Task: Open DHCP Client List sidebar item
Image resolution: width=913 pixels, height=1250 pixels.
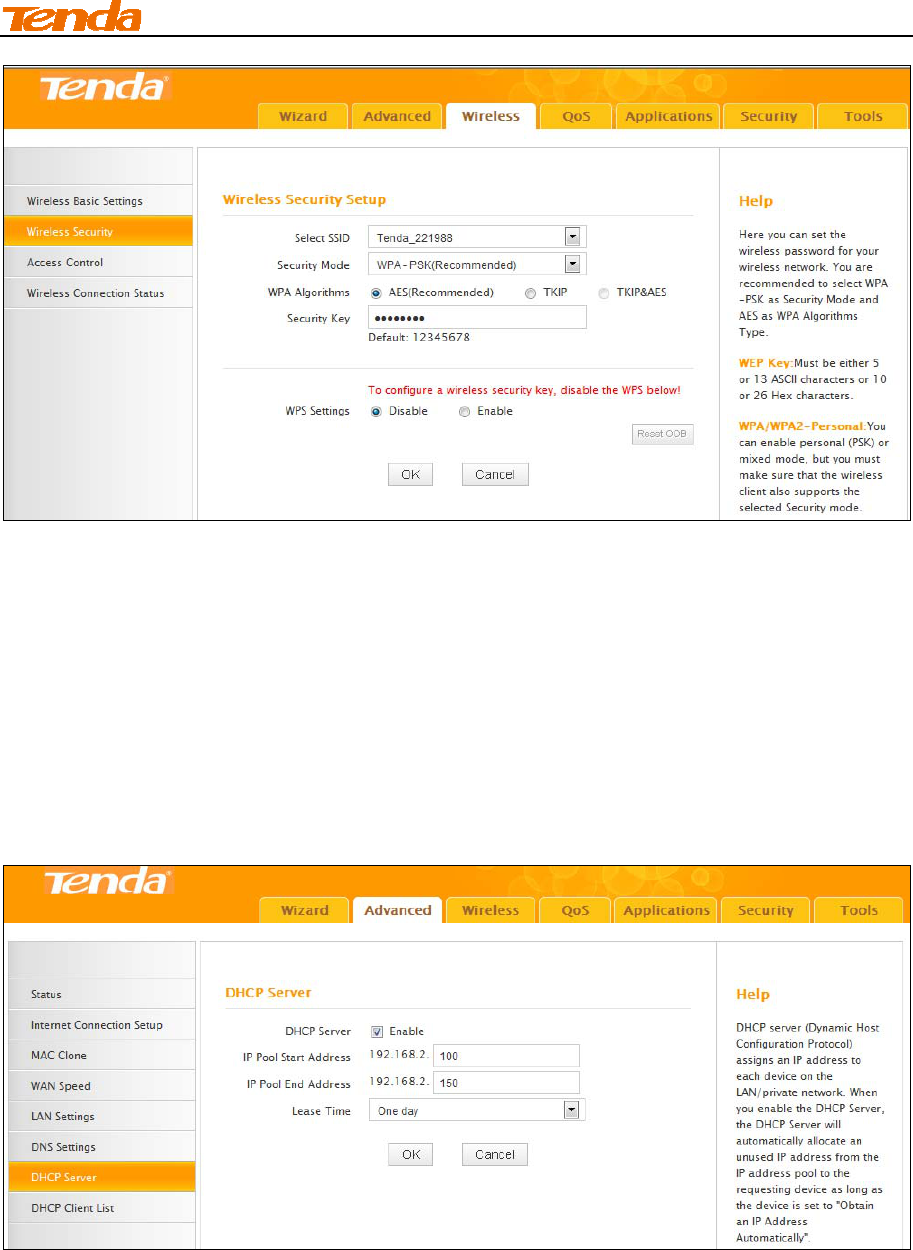Action: tap(101, 1208)
